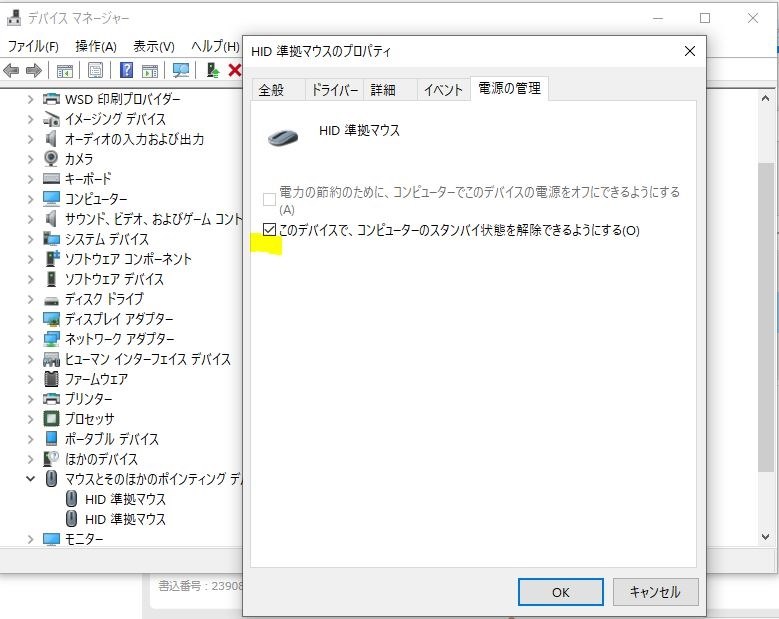Click the プロセッサ icon
Screen dimensions: 779x619
tap(51, 418)
